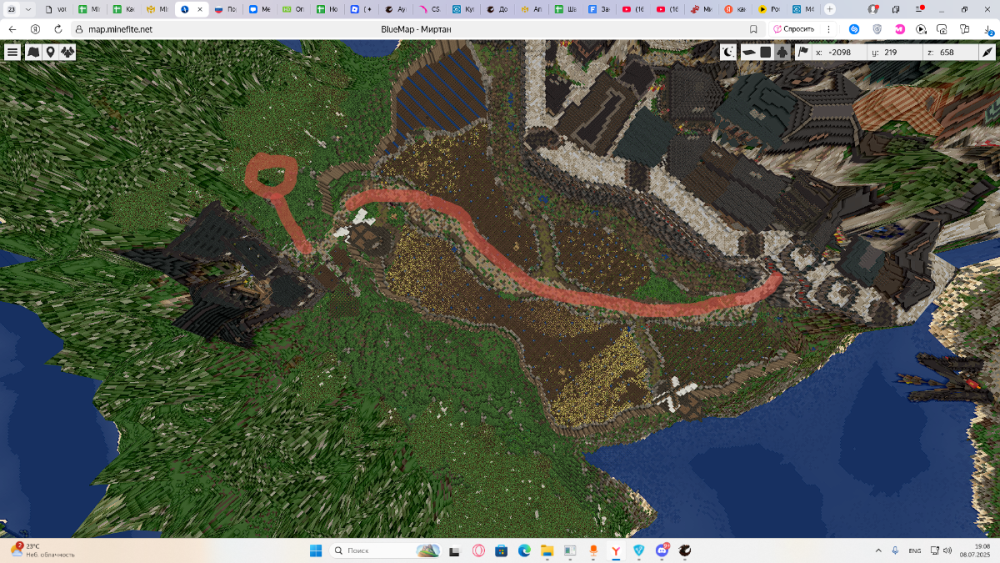Open the volume control in system tray
Viewport: 1000px width, 563px height.
click(948, 551)
